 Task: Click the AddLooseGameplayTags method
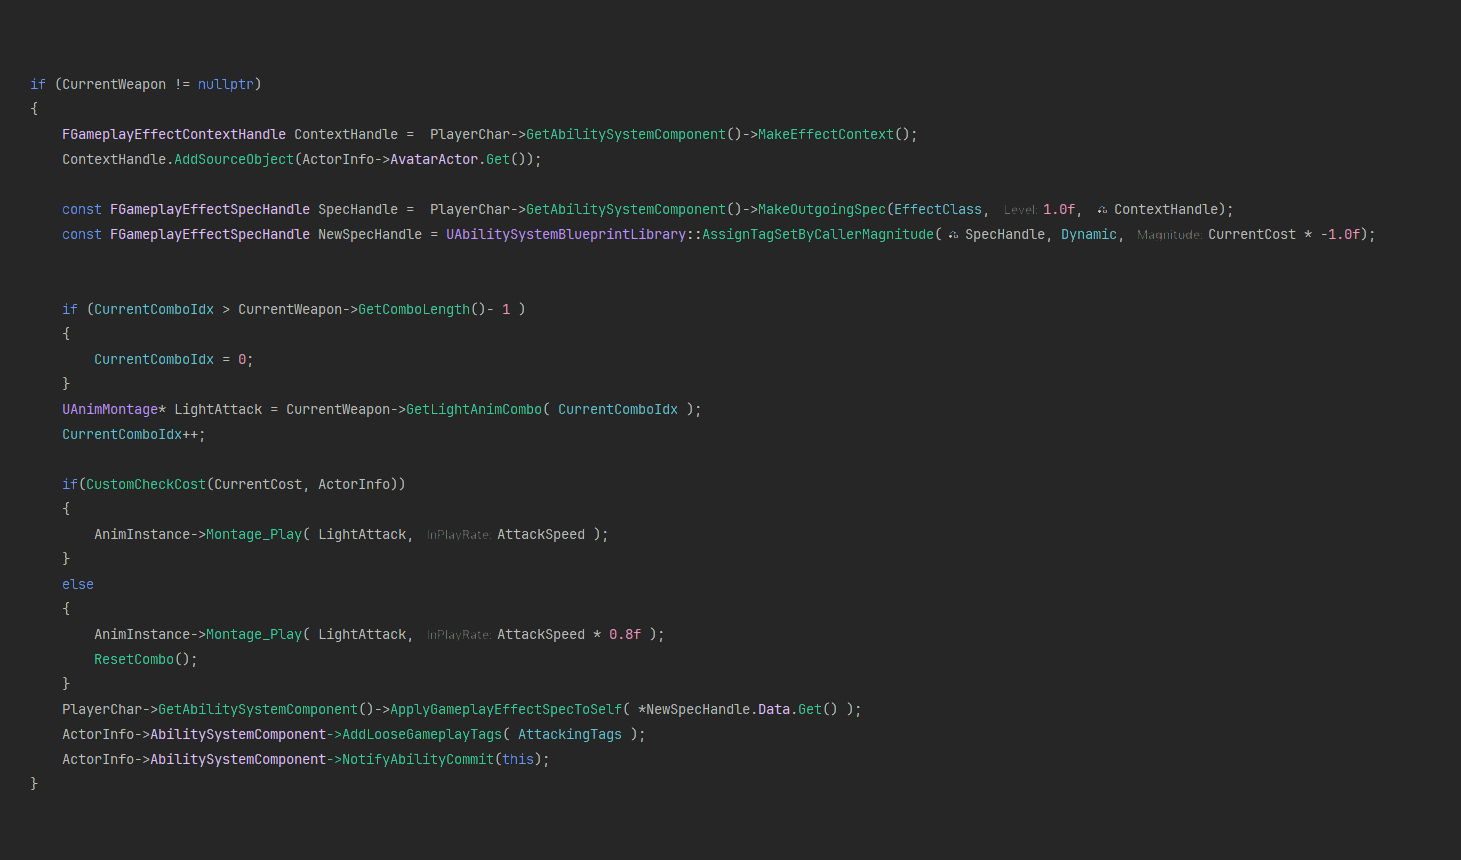[421, 734]
